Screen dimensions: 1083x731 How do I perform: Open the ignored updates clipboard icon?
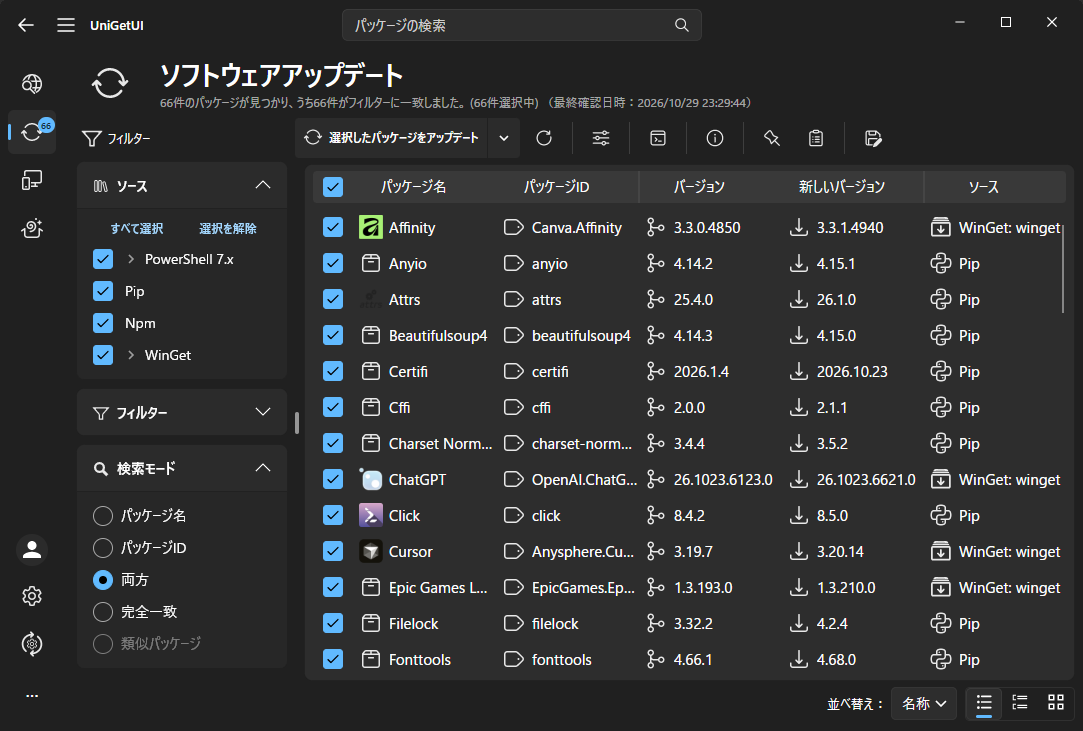(x=816, y=138)
